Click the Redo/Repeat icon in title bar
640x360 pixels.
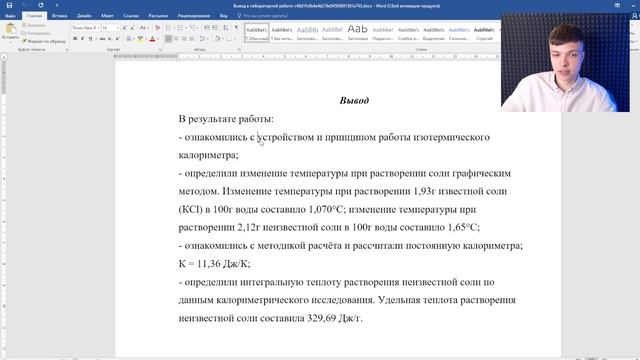40,5
